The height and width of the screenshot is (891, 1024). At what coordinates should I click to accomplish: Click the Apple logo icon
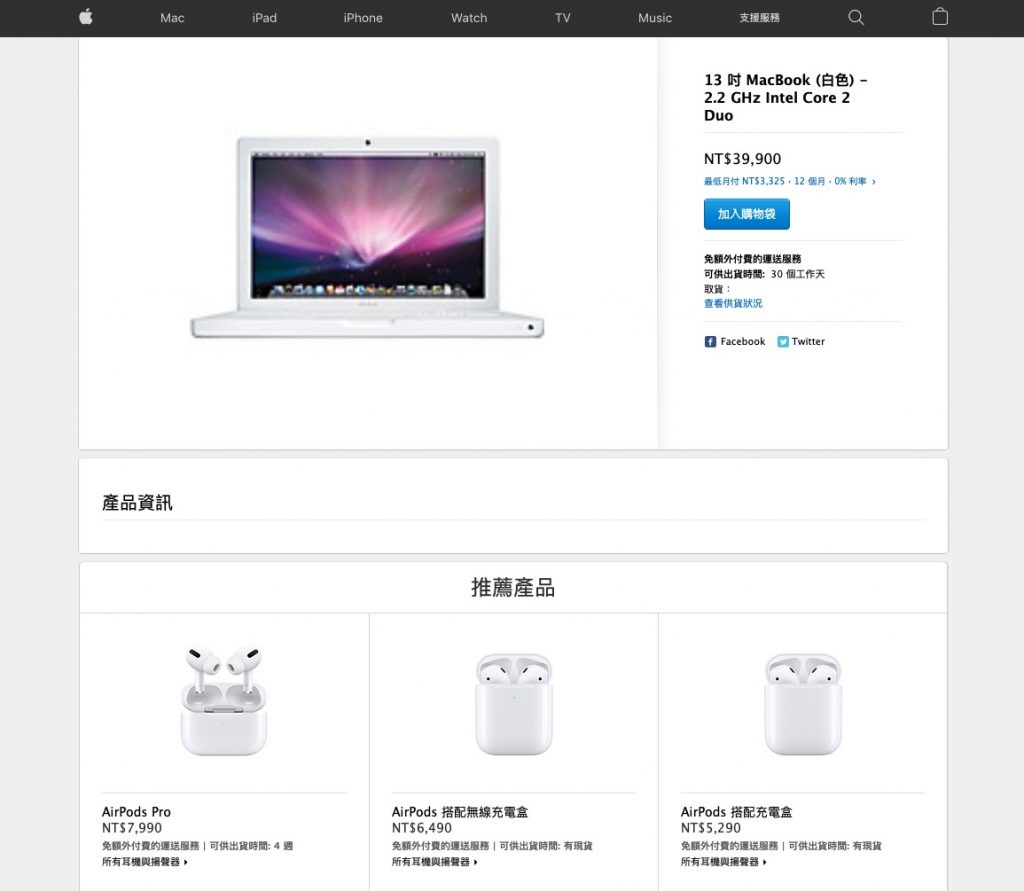[86, 17]
